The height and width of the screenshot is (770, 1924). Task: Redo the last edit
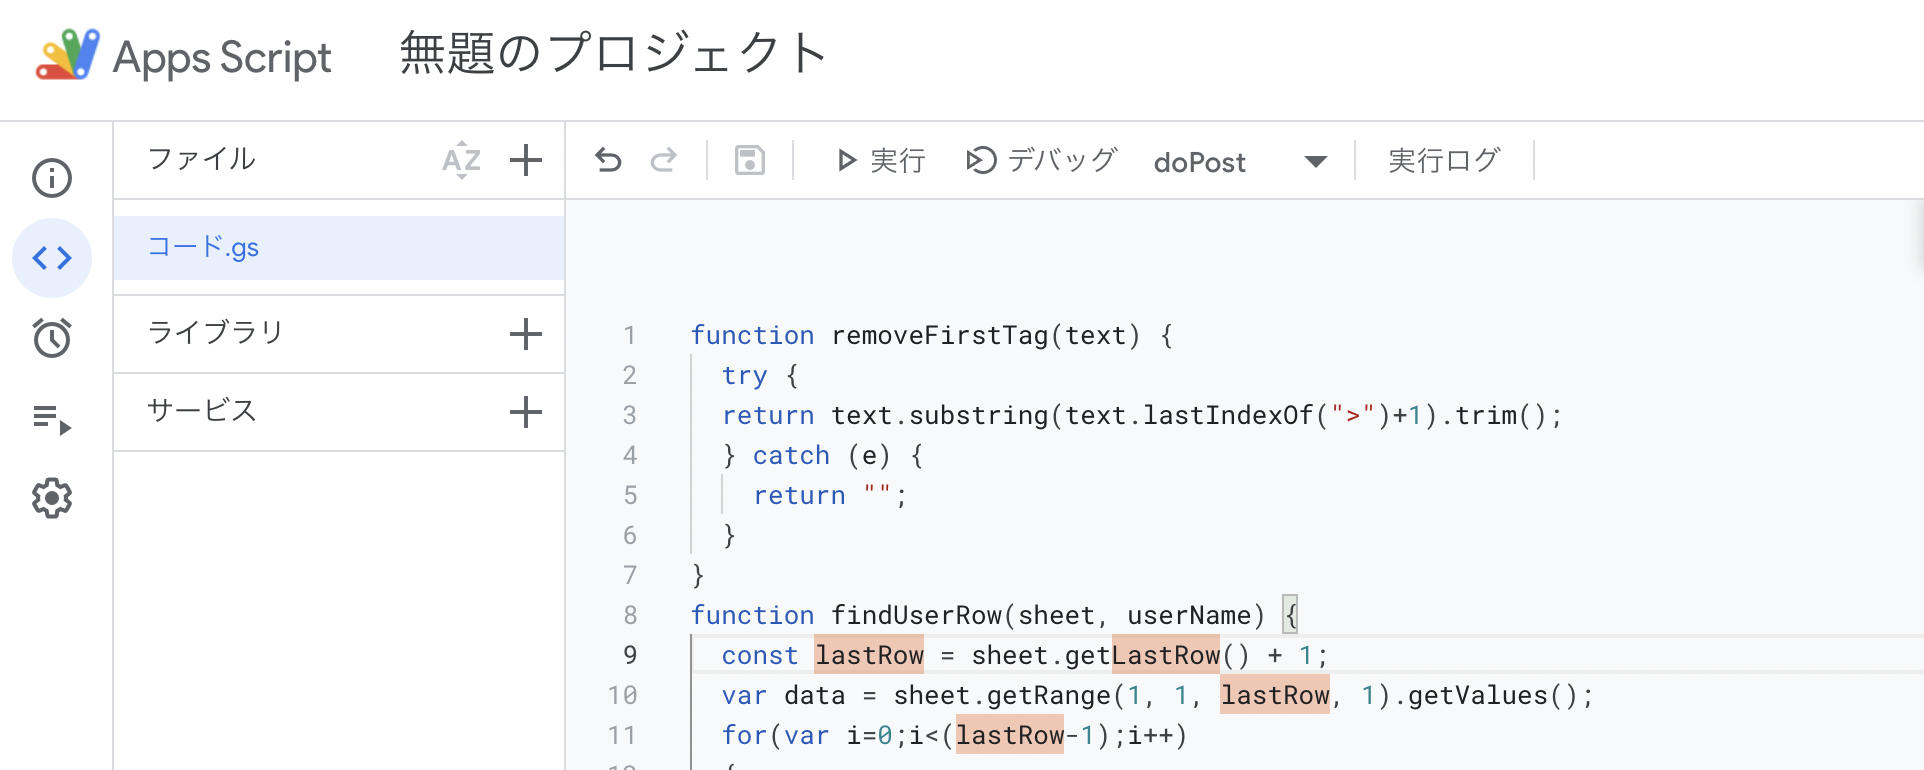click(x=664, y=160)
